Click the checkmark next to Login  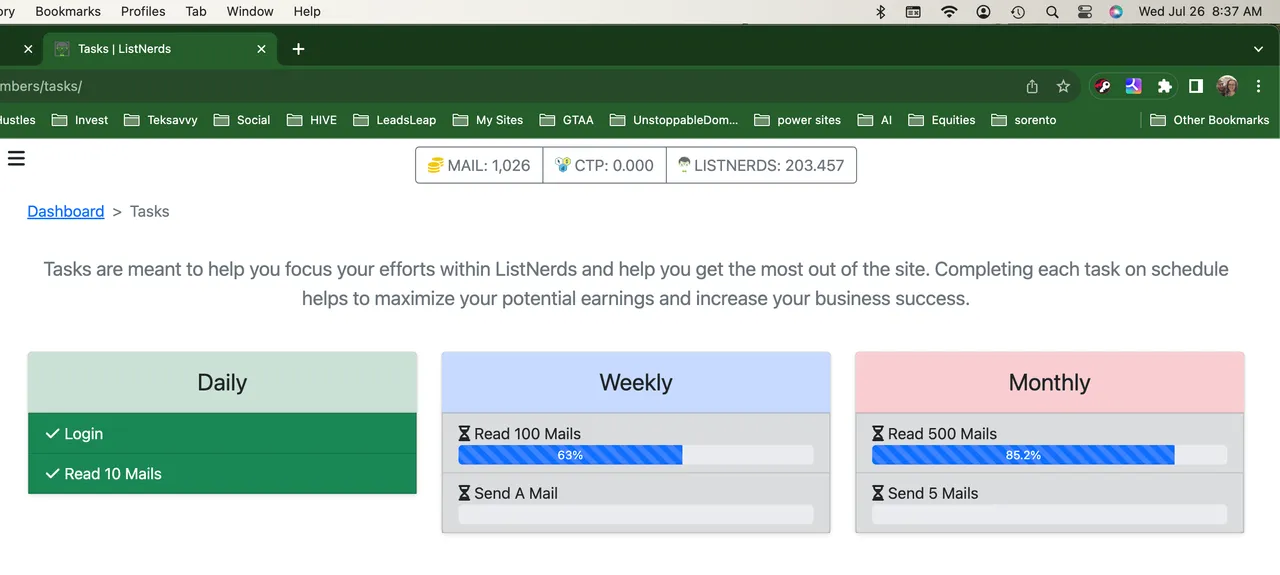(52, 434)
